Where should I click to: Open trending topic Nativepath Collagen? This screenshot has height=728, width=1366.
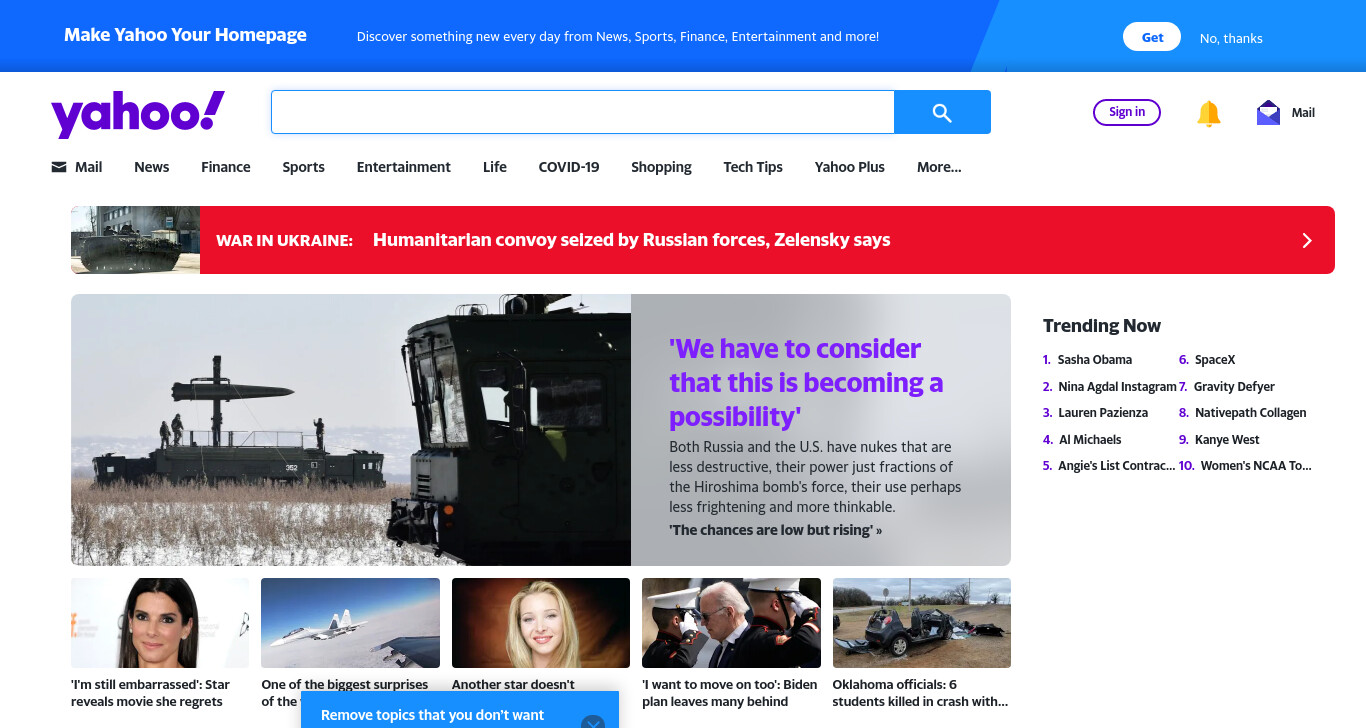tap(1250, 413)
